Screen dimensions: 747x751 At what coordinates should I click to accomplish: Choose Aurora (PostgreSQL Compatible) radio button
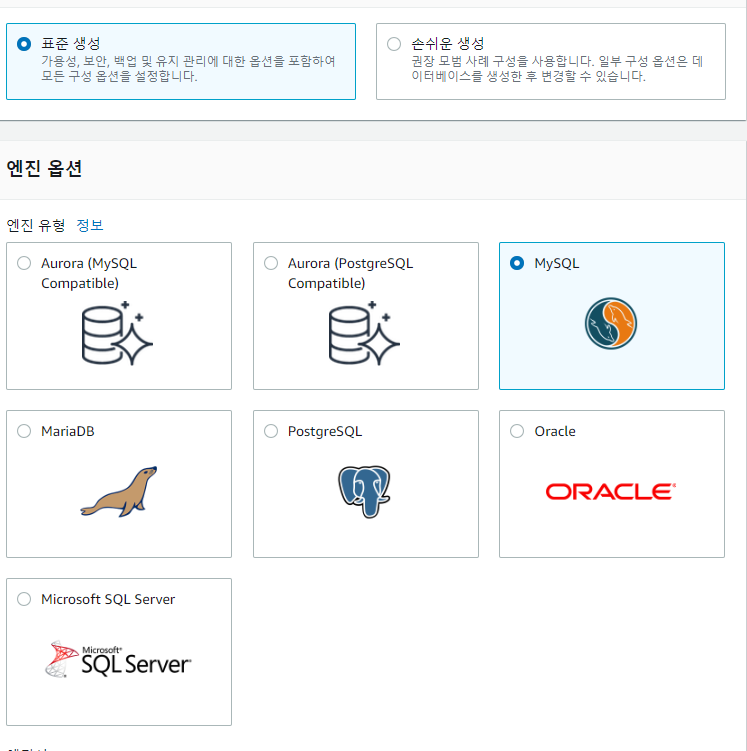click(271, 263)
